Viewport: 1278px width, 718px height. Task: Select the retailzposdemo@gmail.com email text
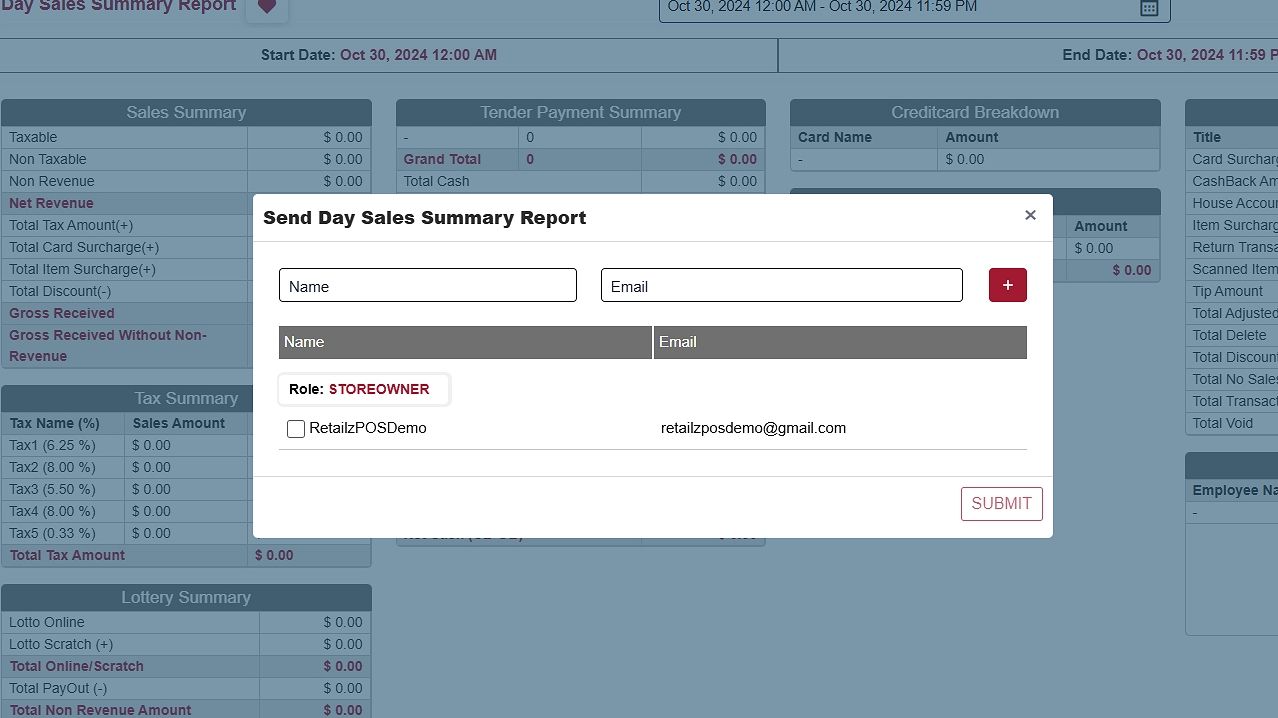click(753, 428)
